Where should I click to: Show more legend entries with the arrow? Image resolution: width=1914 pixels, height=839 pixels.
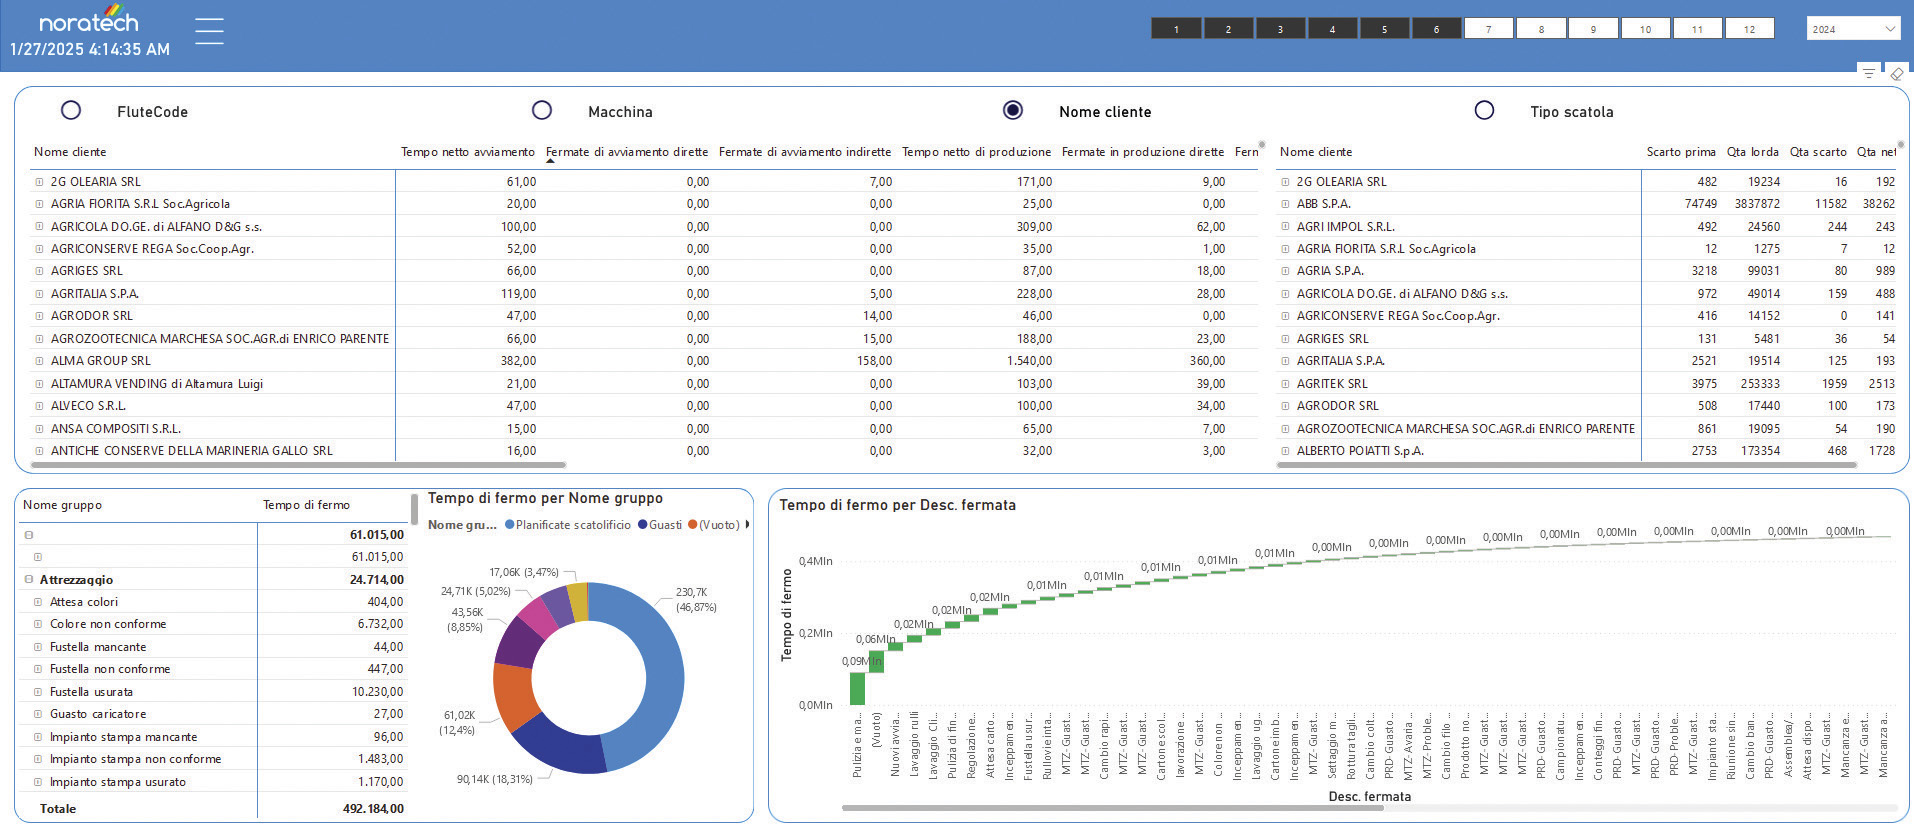747,525
